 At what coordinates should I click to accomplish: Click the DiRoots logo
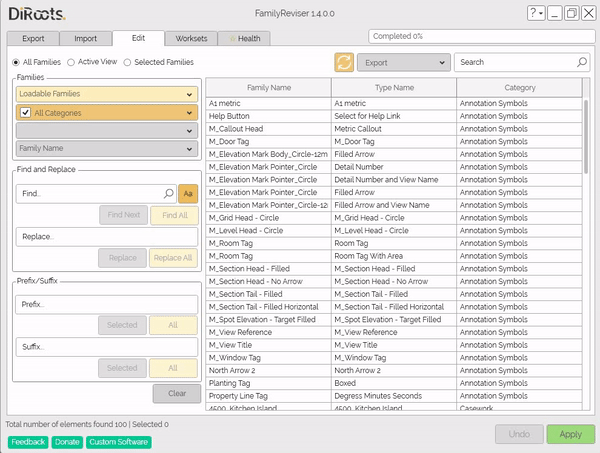click(38, 14)
